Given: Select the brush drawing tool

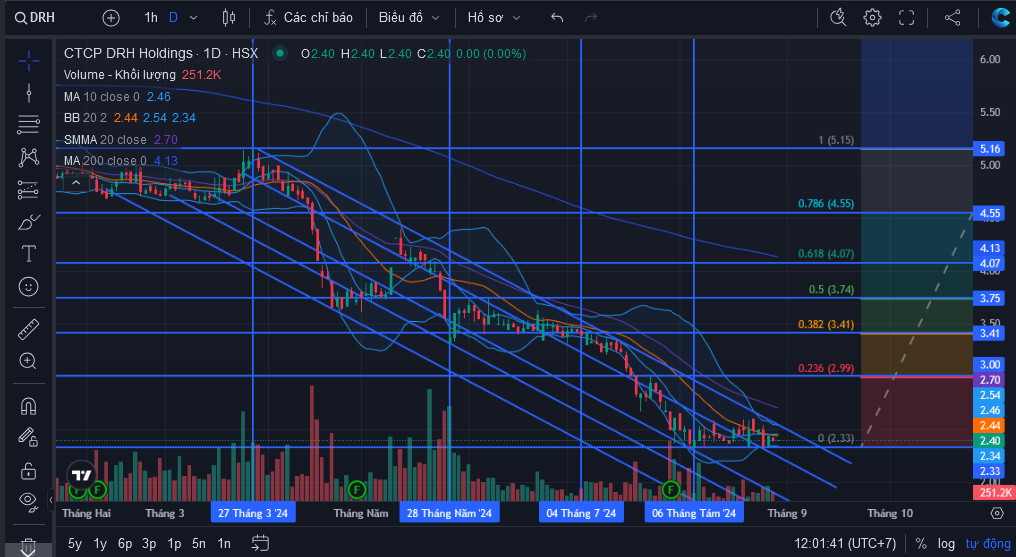Looking at the screenshot, I should 29,222.
